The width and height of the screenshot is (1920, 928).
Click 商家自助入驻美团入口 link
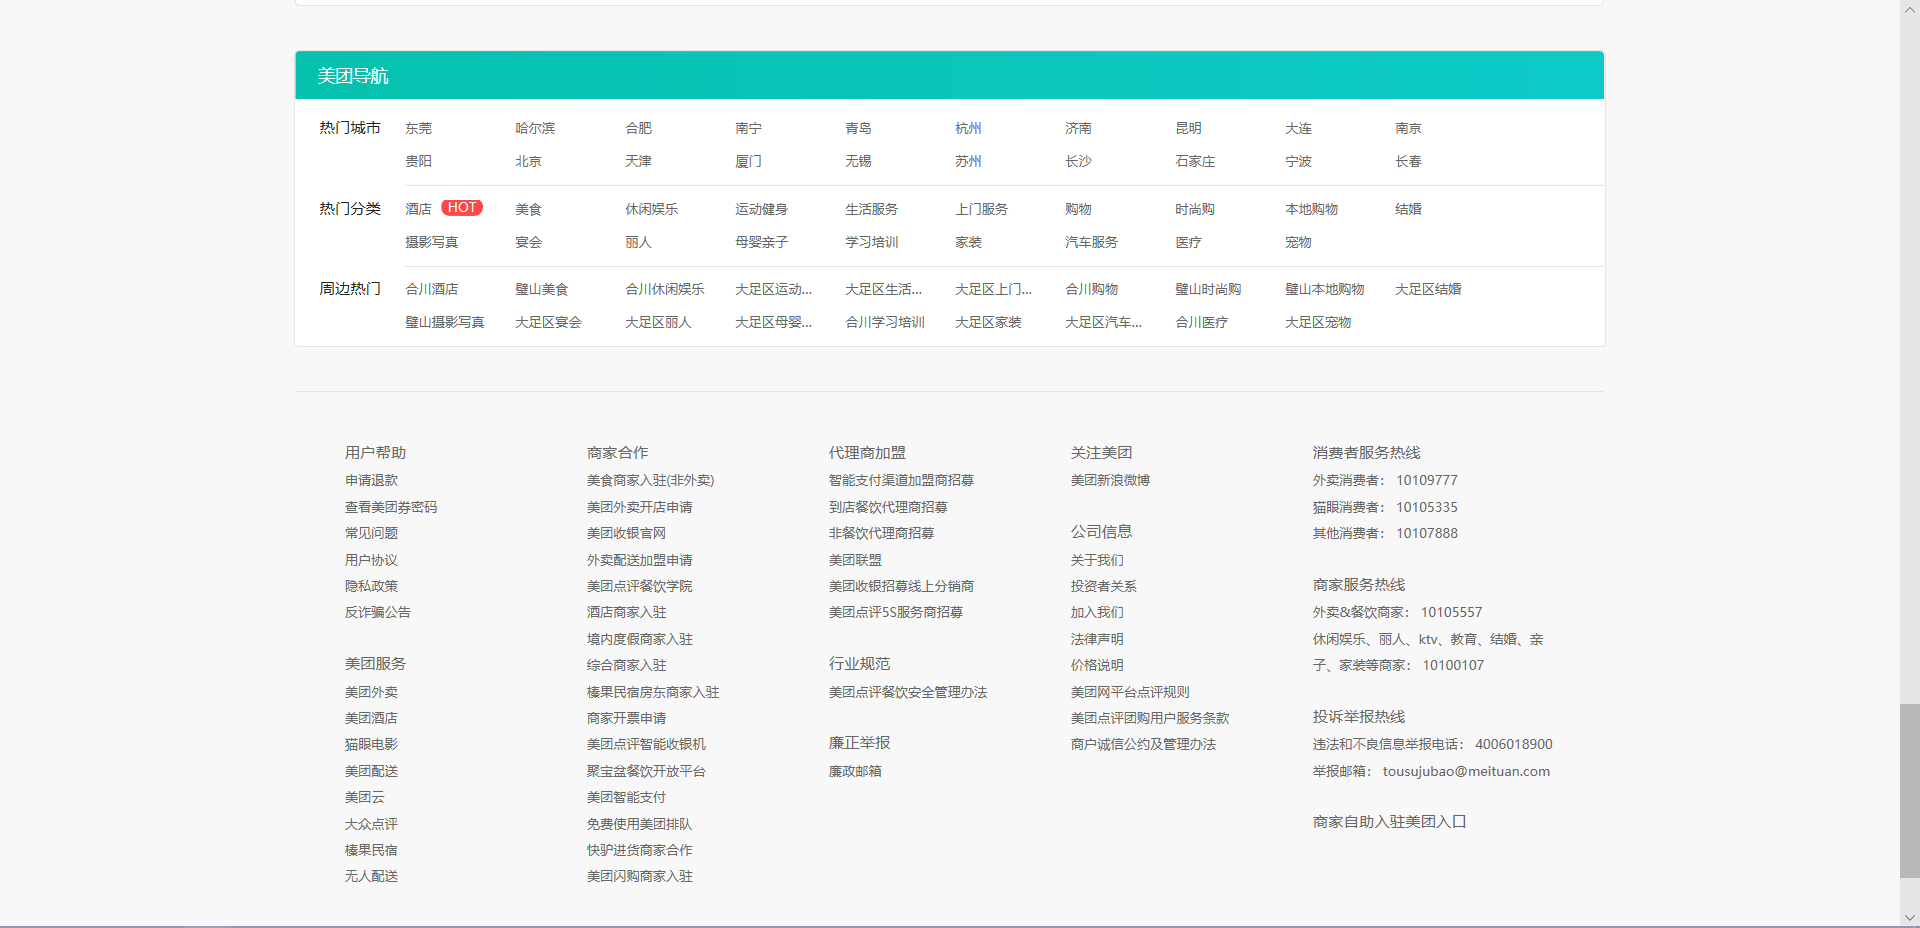tap(1389, 822)
